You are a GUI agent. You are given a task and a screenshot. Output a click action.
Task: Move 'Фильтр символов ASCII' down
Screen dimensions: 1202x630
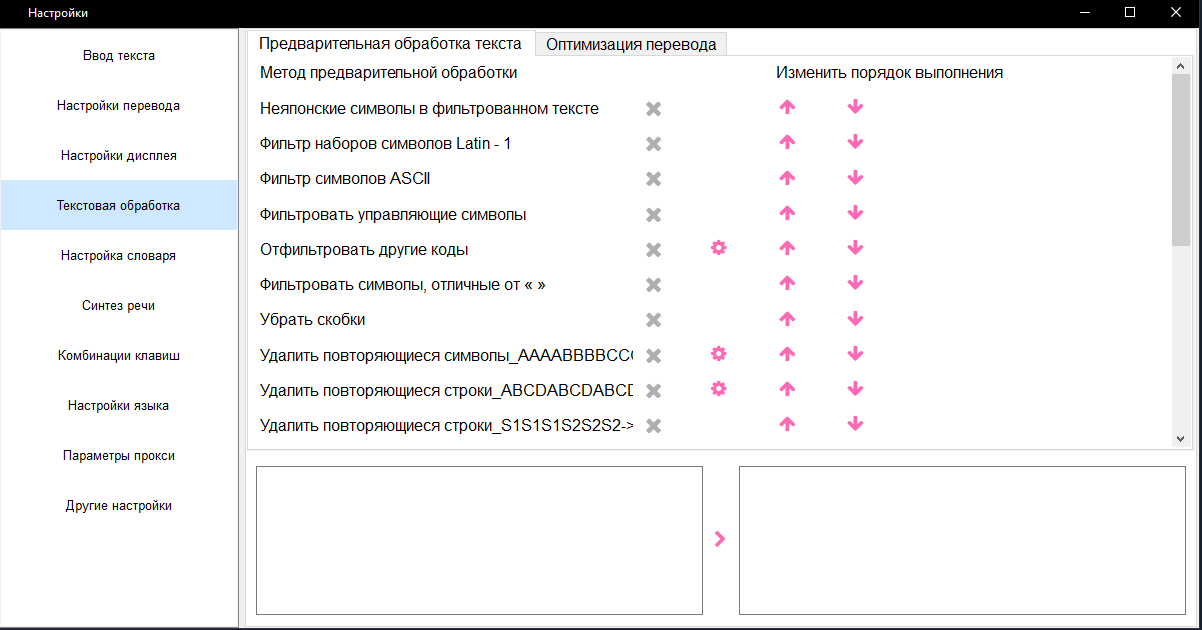(x=855, y=177)
